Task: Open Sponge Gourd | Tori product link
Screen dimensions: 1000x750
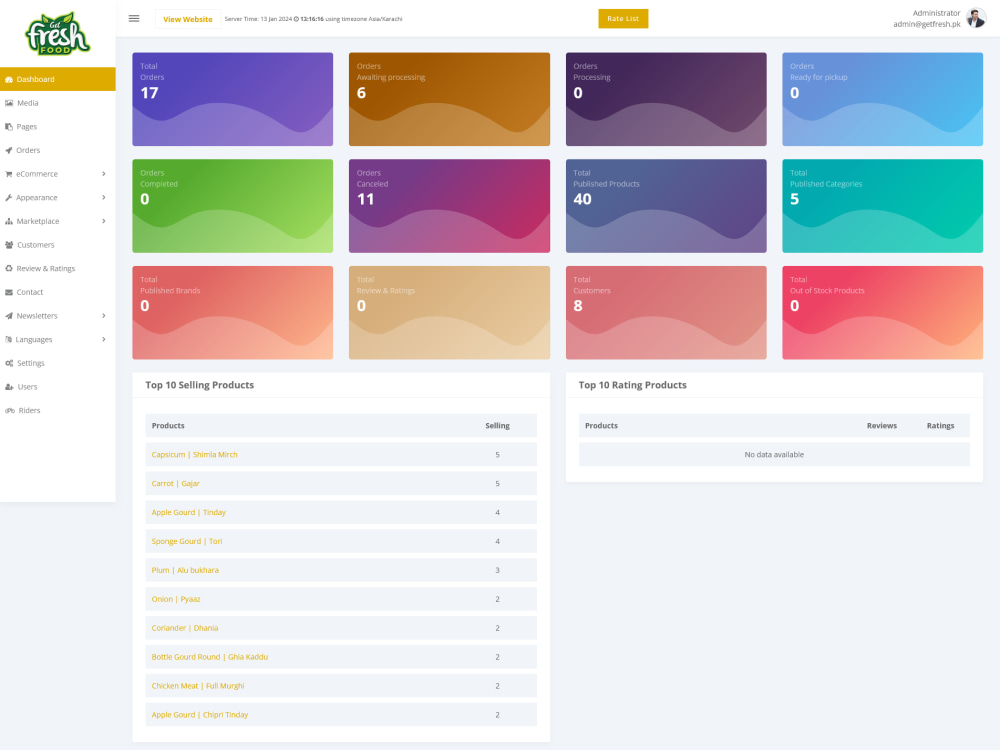Action: pos(187,541)
